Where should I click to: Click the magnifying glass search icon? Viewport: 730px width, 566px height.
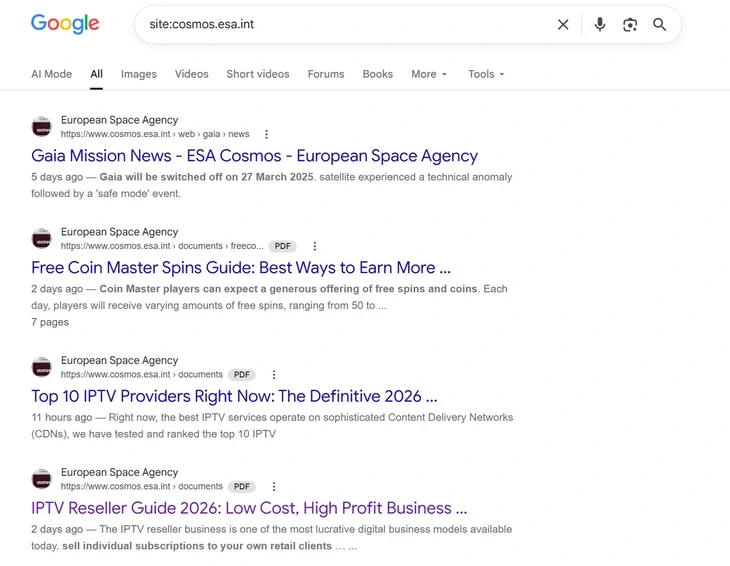[659, 25]
